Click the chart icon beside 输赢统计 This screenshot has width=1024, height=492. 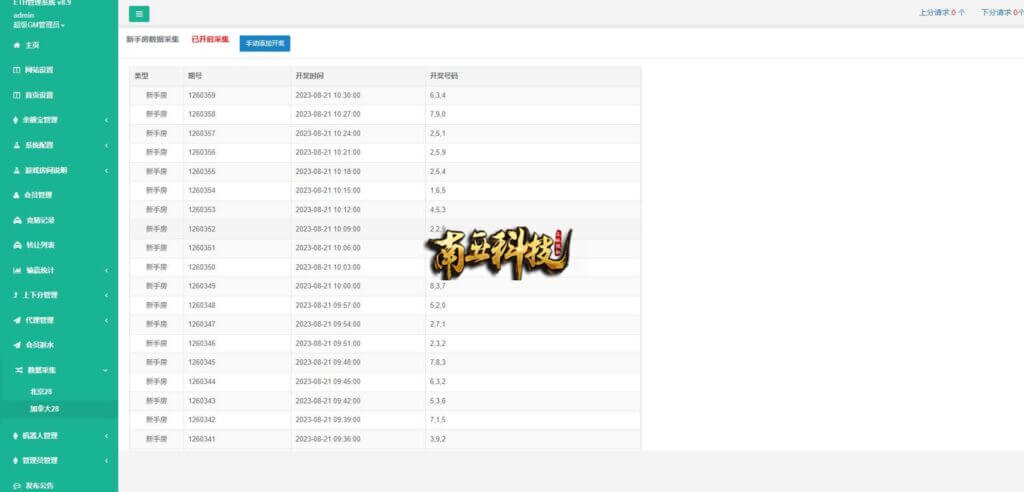click(x=18, y=271)
